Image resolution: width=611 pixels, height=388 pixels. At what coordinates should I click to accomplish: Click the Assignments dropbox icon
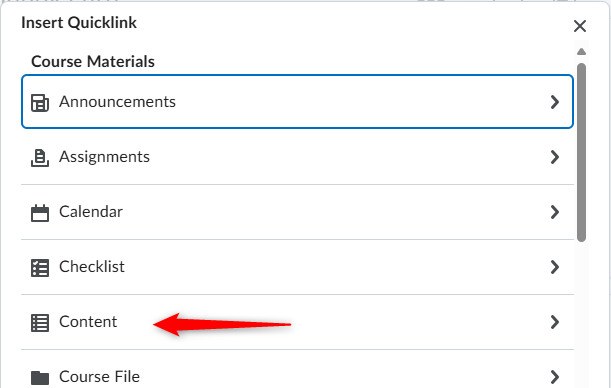[x=40, y=158]
